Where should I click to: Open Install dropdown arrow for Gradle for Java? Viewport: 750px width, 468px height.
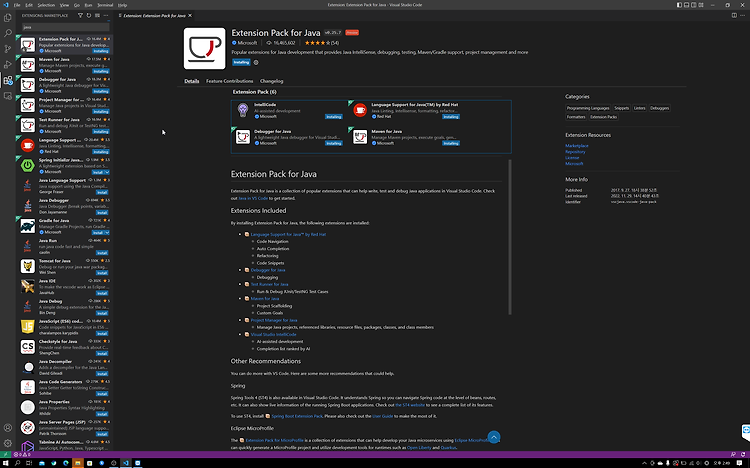[x=107, y=233]
